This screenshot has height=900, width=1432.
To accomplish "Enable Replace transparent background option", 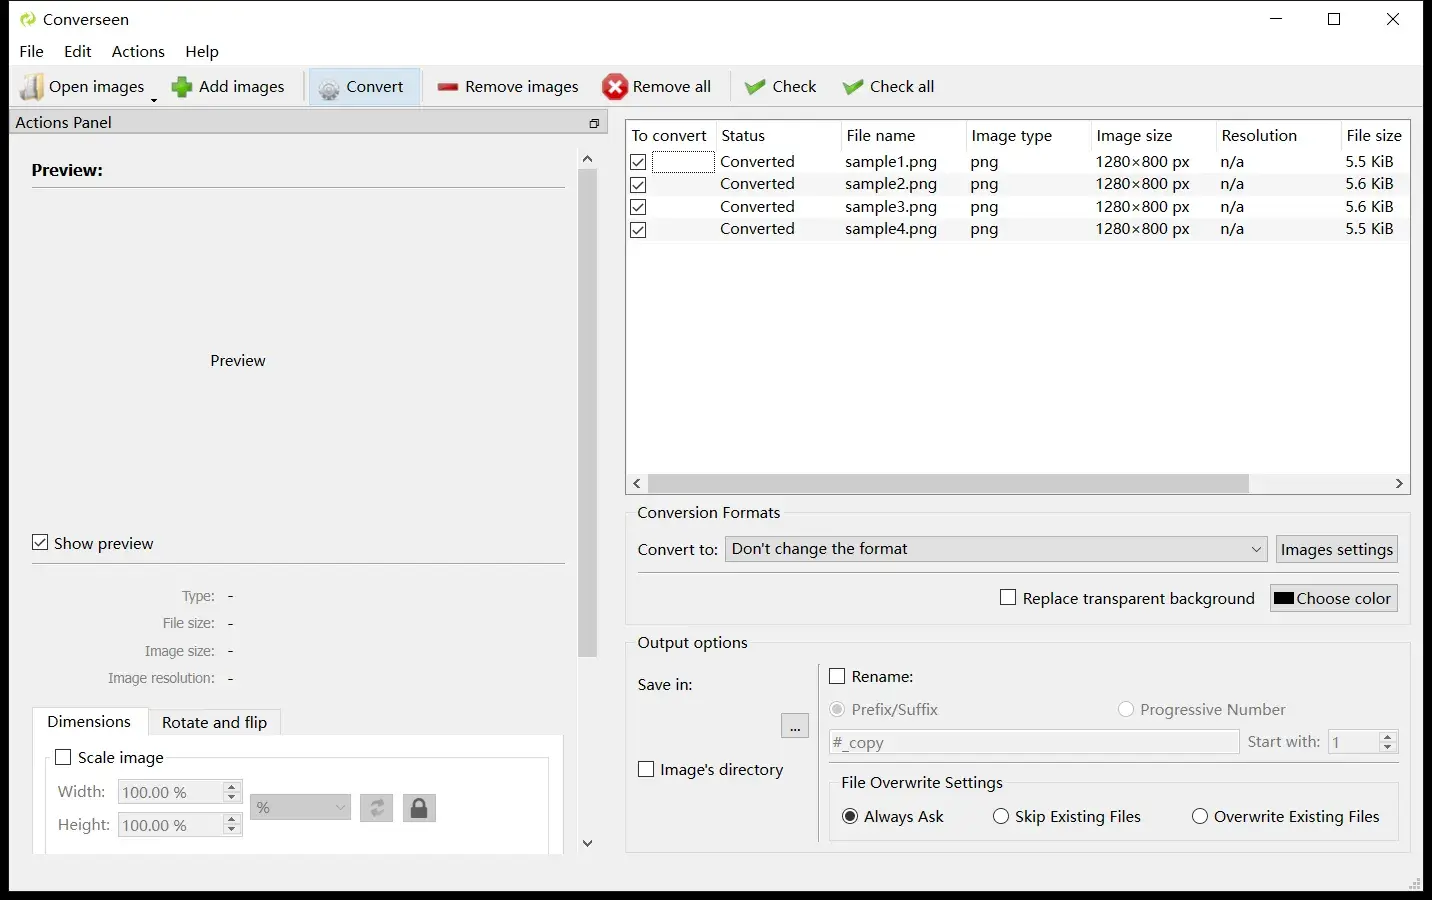I will coord(1008,597).
